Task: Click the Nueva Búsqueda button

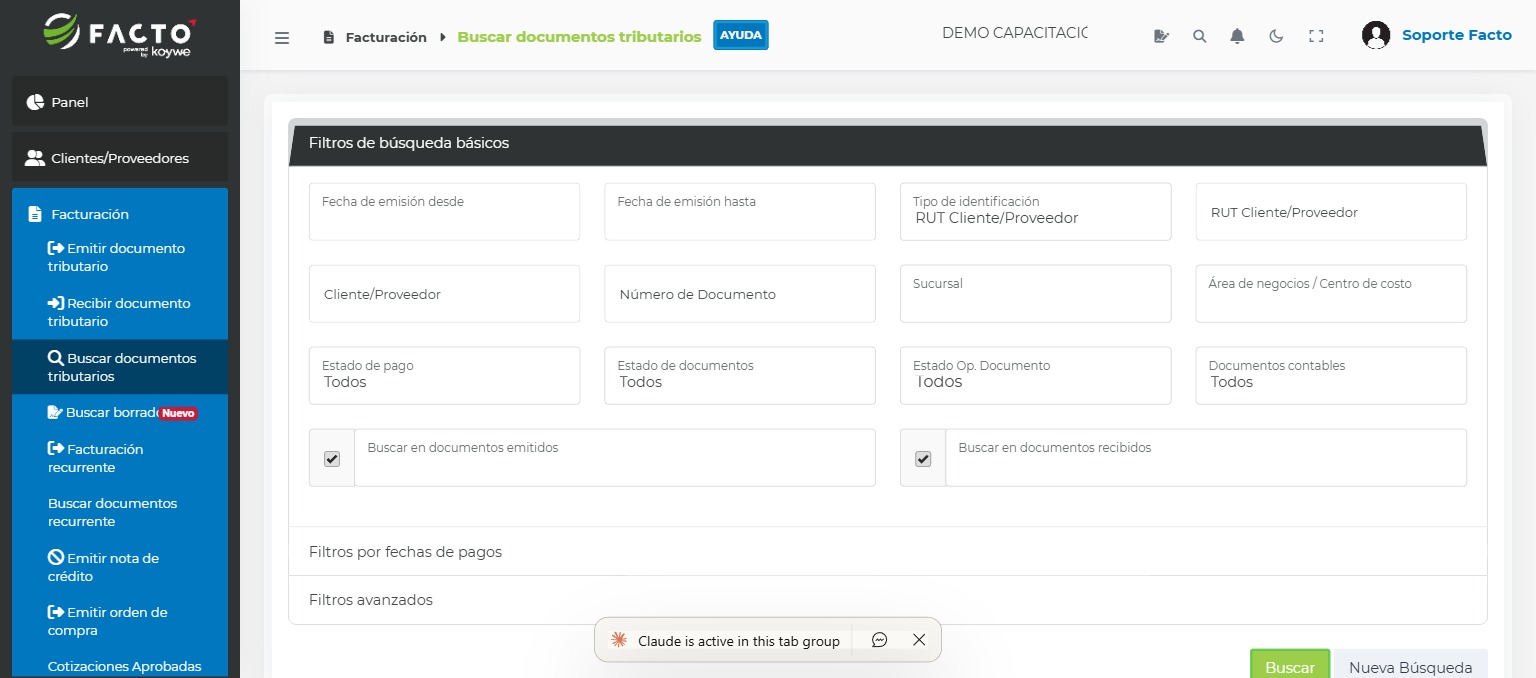Action: pos(1409,667)
